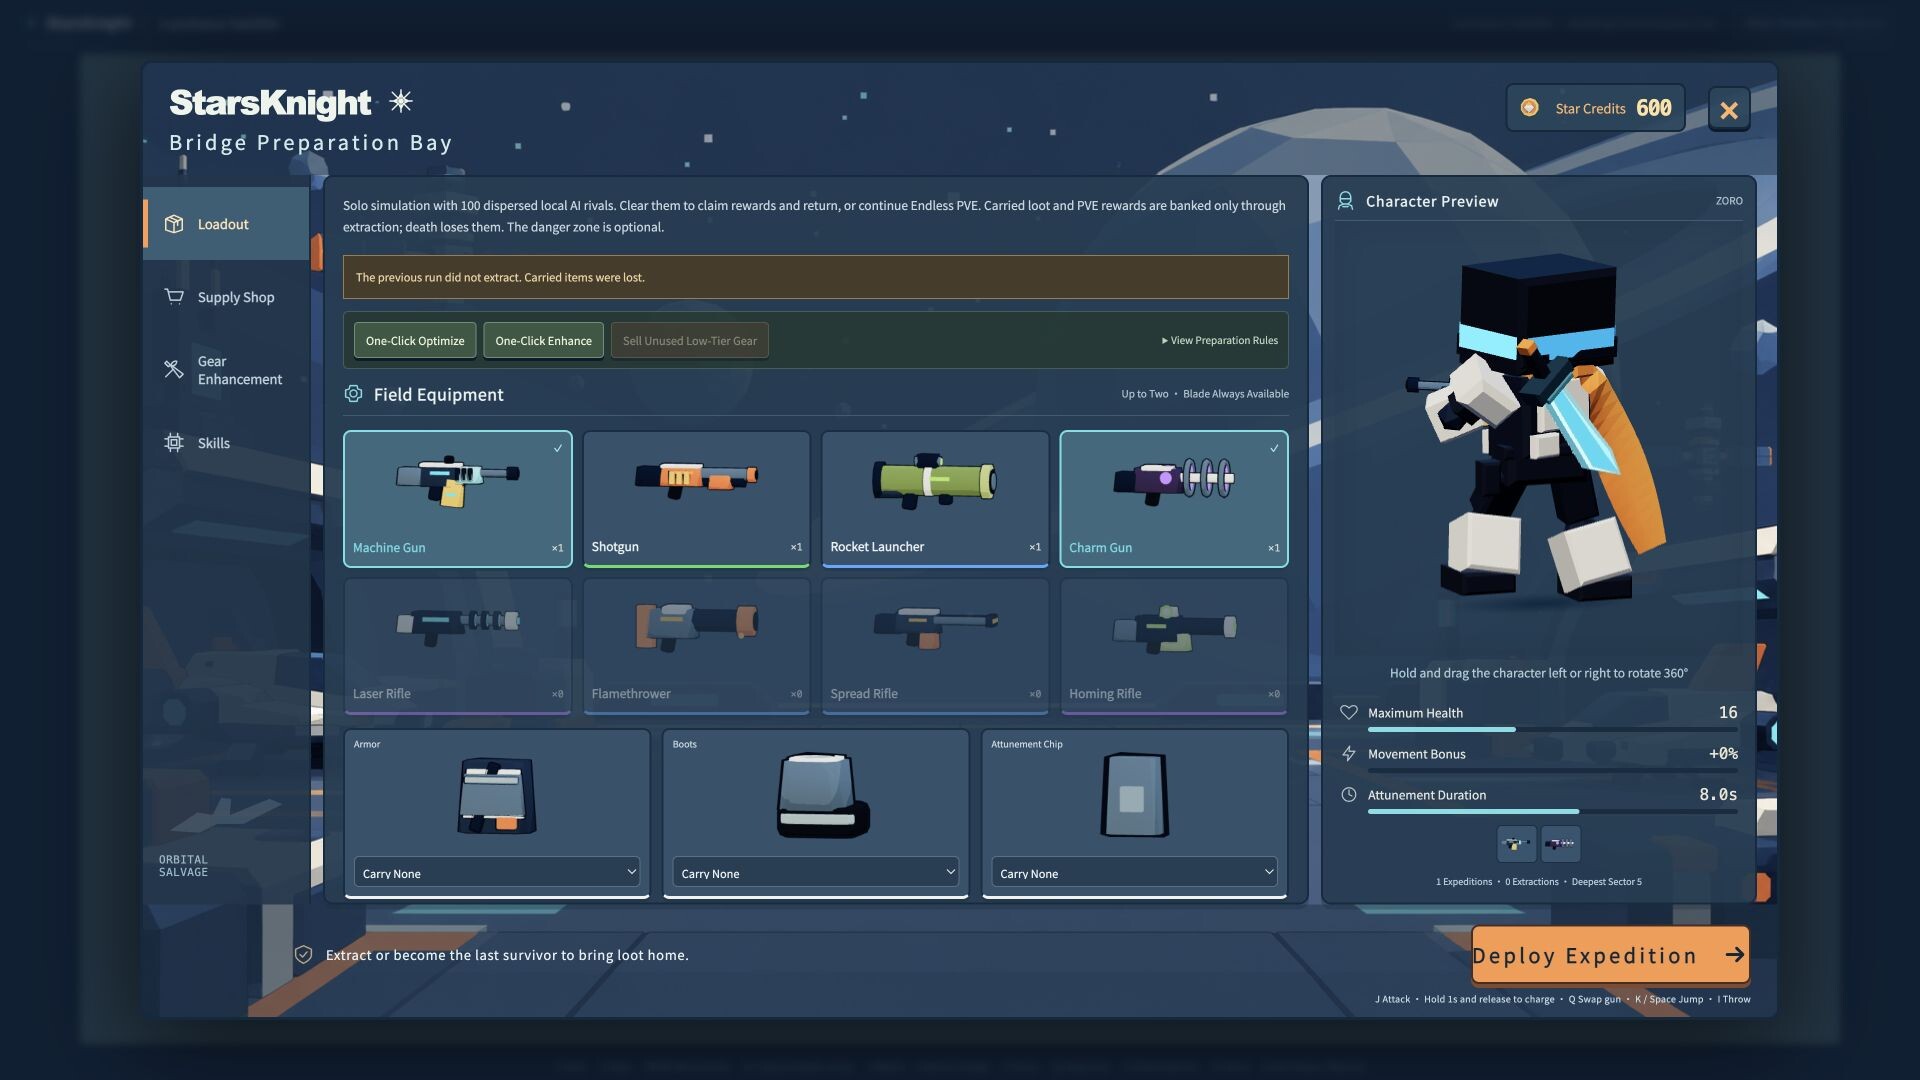The image size is (1920, 1080).
Task: Click the Movement Bonus lightning icon
Action: [x=1348, y=754]
